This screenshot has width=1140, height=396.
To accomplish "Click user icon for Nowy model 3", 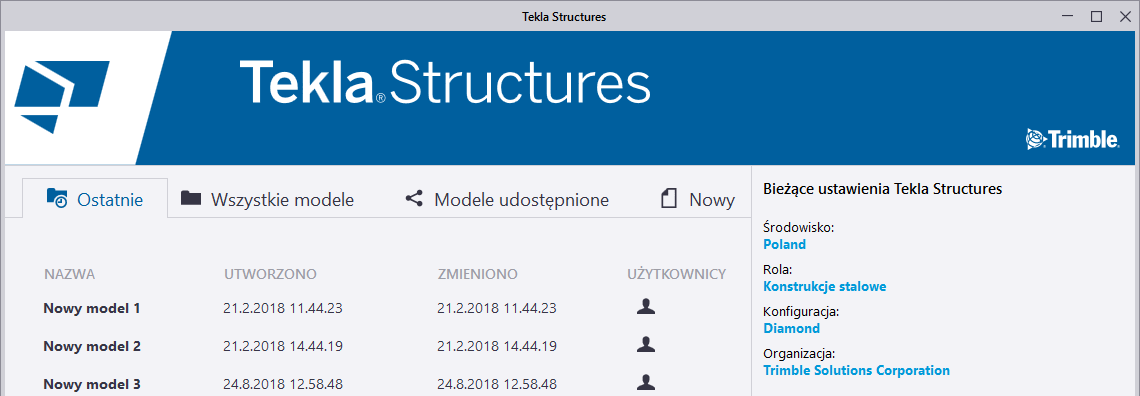I will pos(646,382).
